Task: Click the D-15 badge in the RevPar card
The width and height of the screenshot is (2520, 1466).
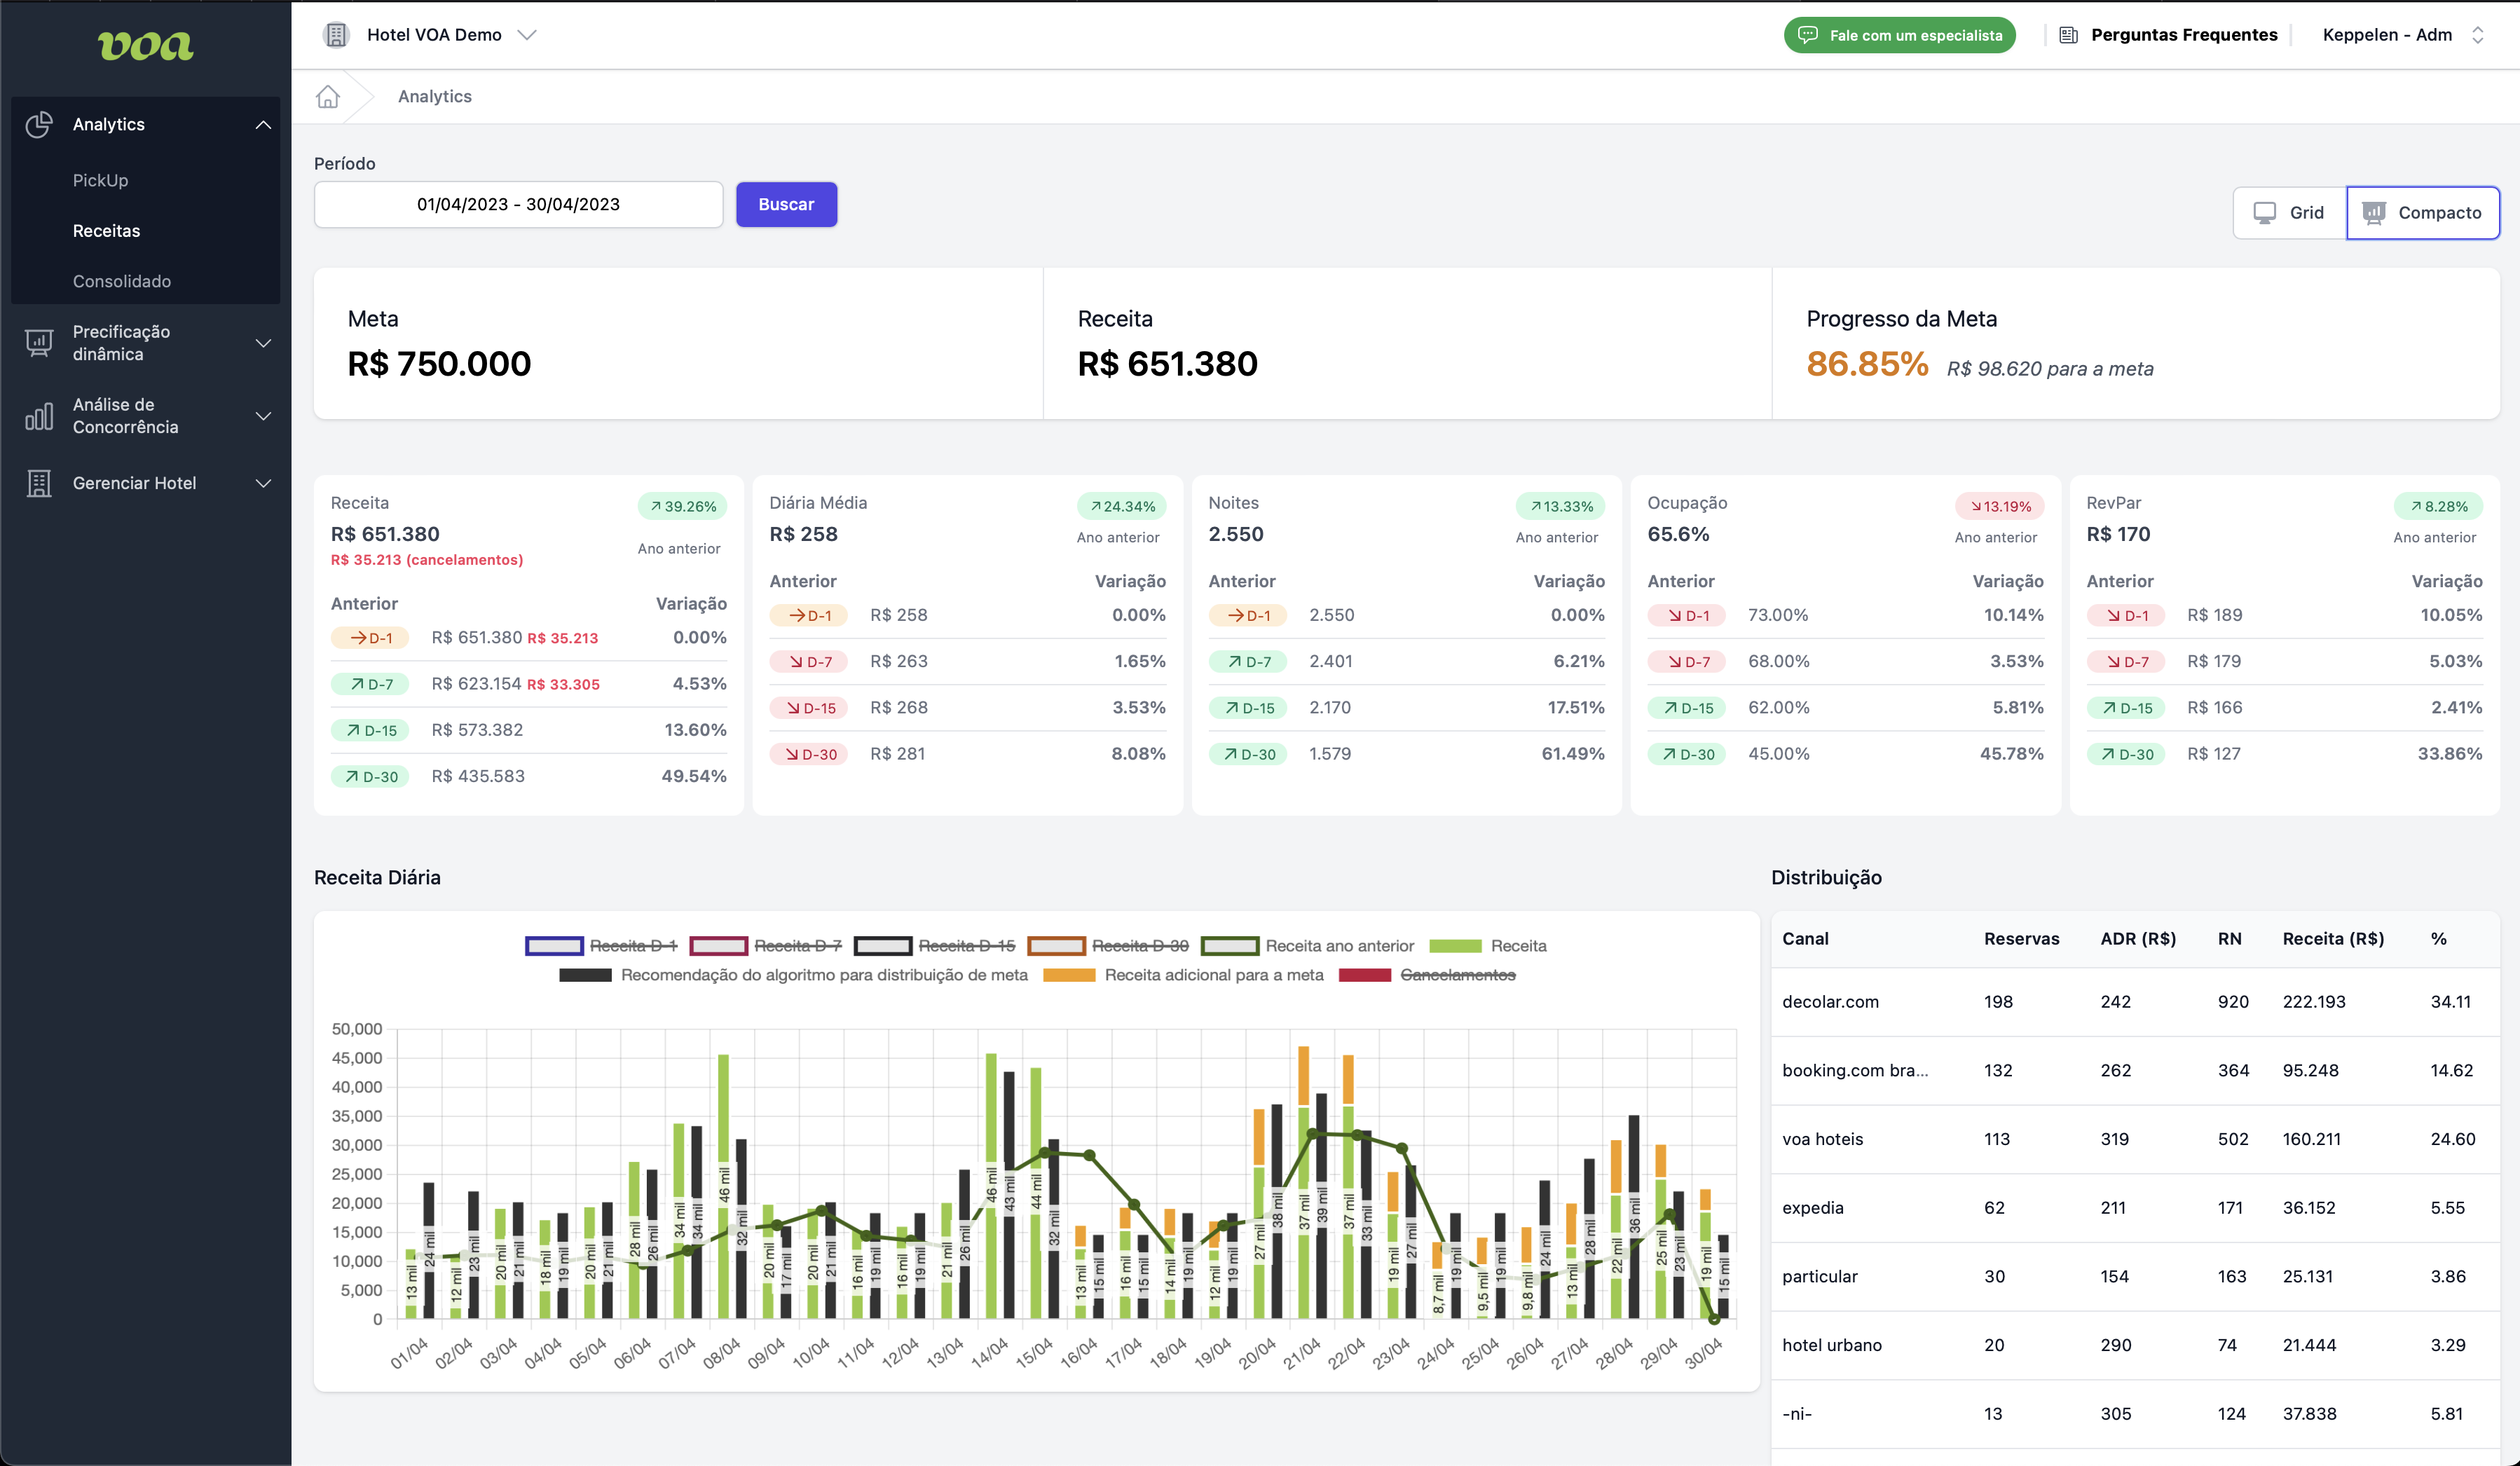Action: click(x=2126, y=708)
